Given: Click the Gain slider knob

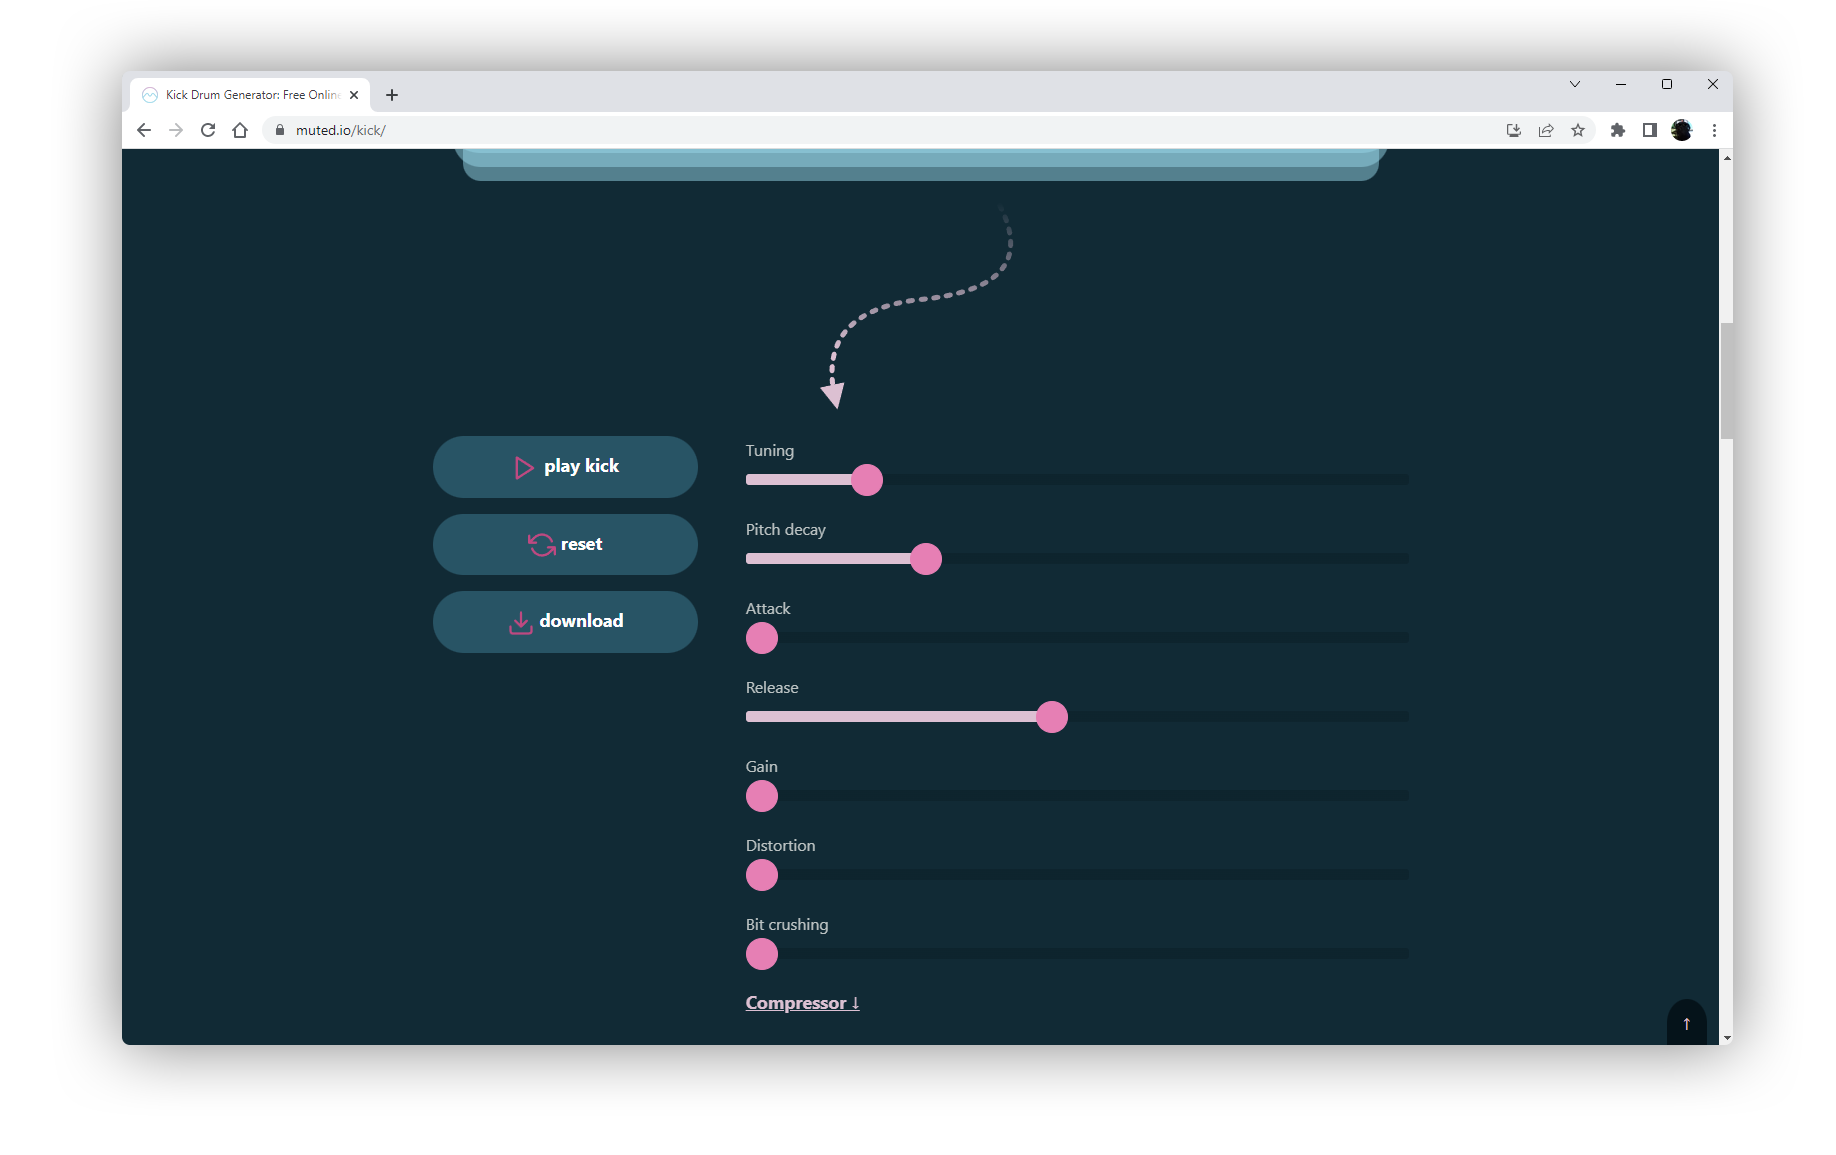Looking at the screenshot, I should pos(762,796).
